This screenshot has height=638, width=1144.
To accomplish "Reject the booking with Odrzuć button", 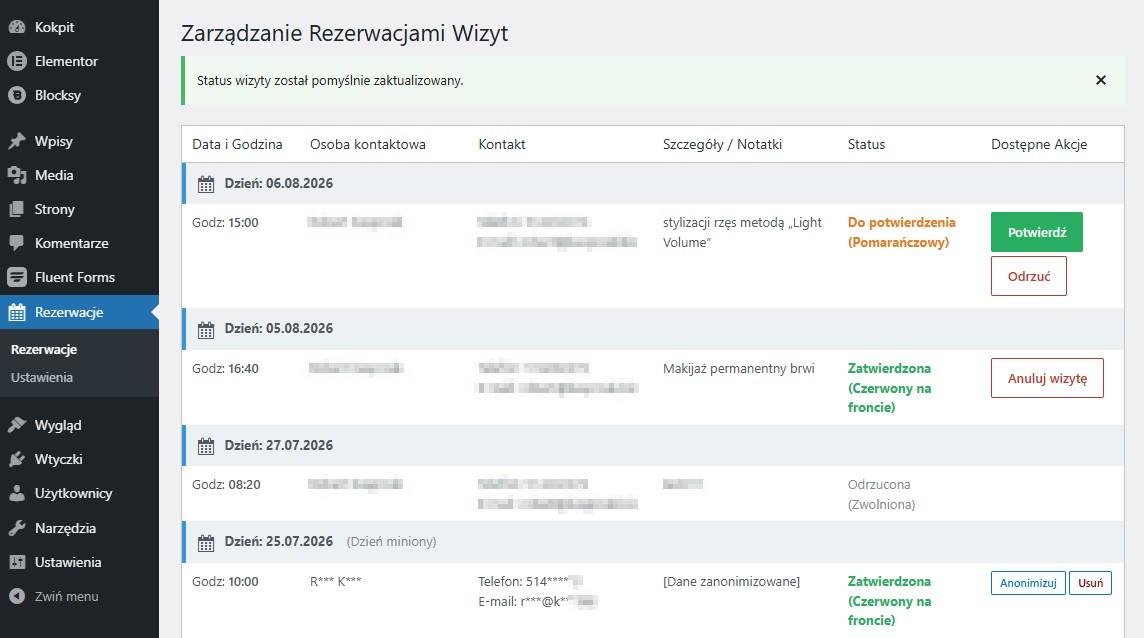I will [x=1029, y=276].
